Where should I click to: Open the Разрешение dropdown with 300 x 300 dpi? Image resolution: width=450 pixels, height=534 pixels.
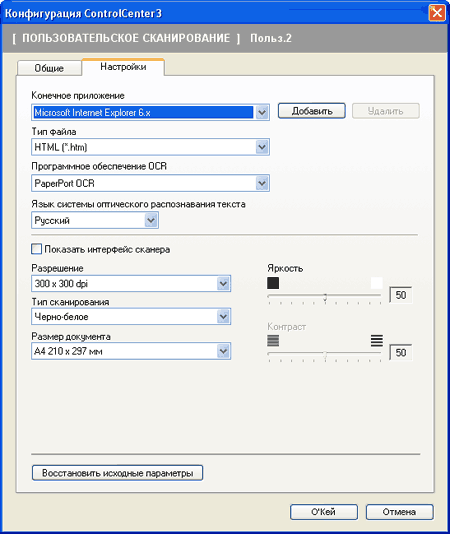[223, 283]
